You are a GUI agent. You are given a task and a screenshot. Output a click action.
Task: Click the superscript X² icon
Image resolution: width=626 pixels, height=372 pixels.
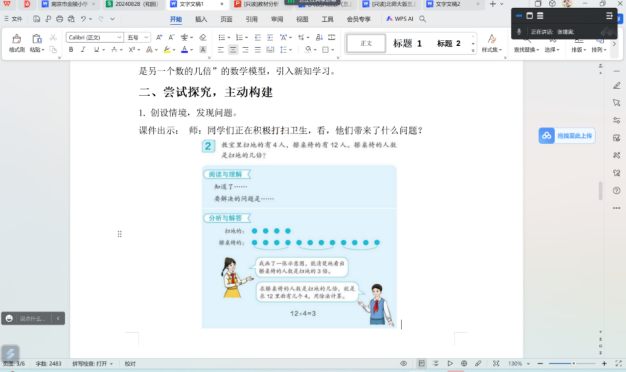coord(131,49)
